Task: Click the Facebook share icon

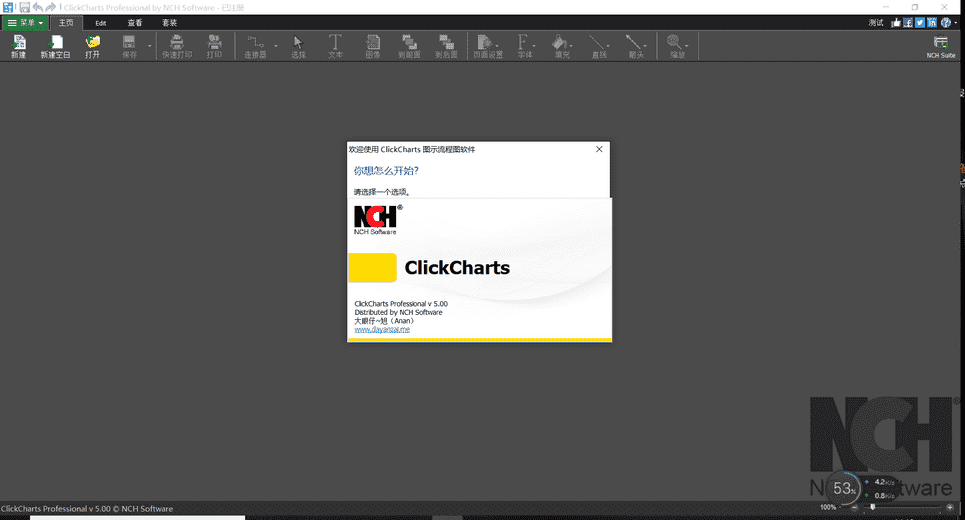Action: (908, 23)
